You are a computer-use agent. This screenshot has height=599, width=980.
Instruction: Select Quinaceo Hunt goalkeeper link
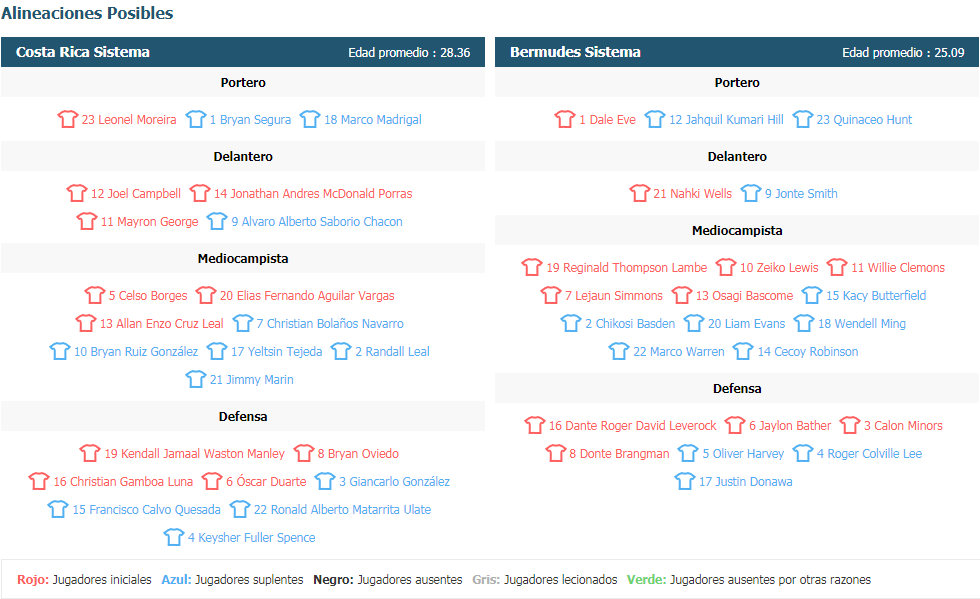pyautogui.click(x=864, y=119)
